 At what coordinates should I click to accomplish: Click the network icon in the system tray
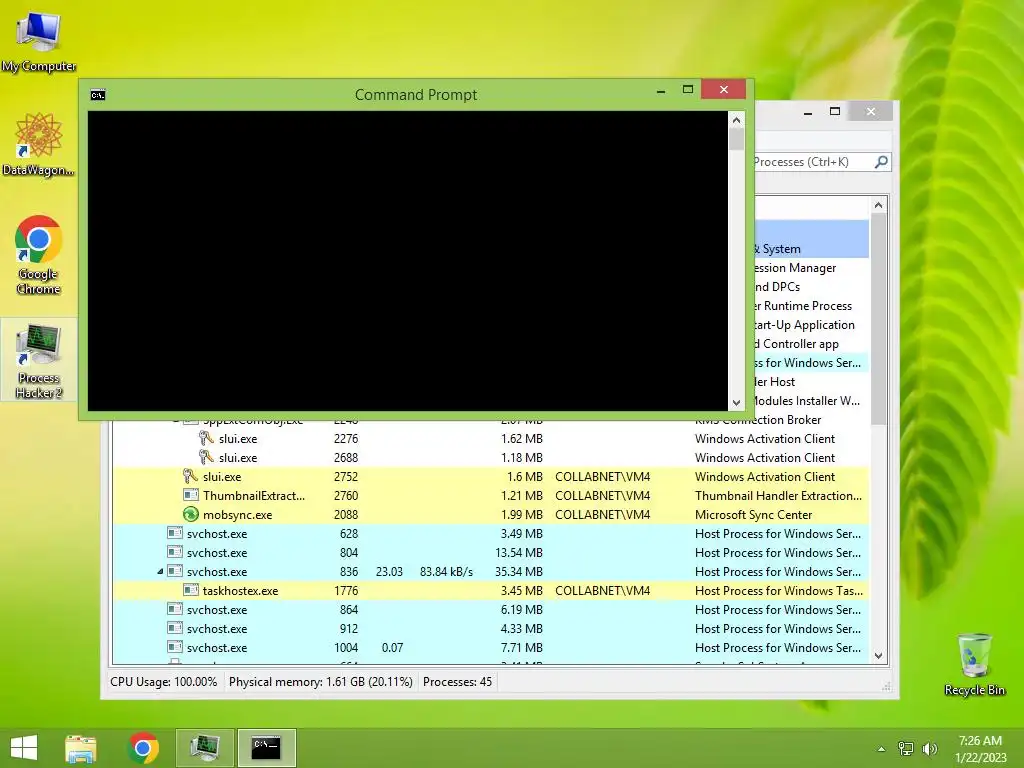(906, 749)
